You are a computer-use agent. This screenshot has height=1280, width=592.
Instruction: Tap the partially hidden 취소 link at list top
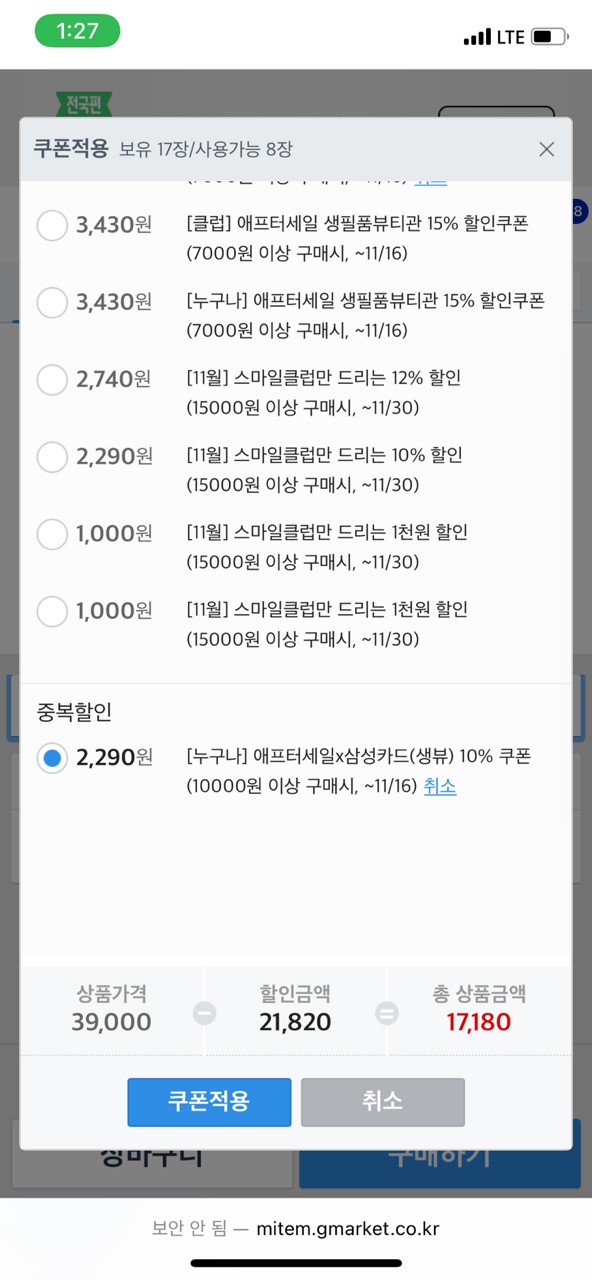point(431,181)
